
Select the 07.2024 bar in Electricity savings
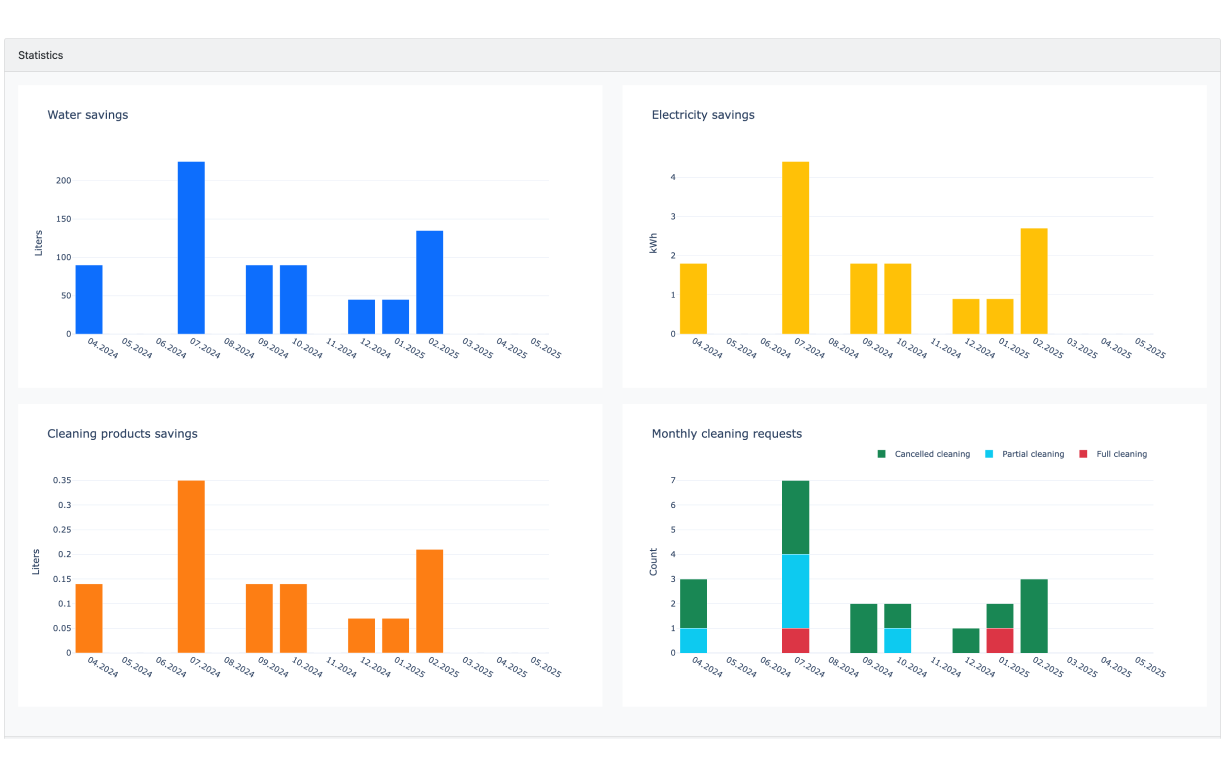(x=795, y=248)
